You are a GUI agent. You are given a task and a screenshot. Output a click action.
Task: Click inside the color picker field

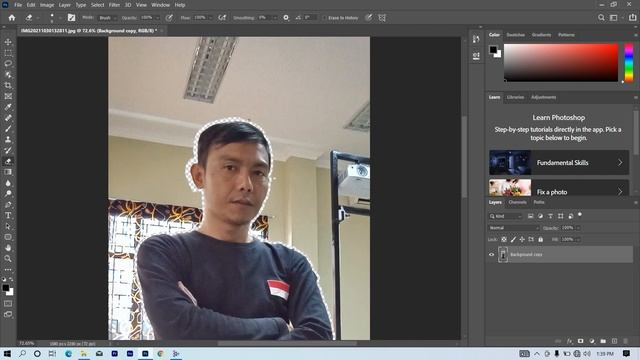(561, 62)
